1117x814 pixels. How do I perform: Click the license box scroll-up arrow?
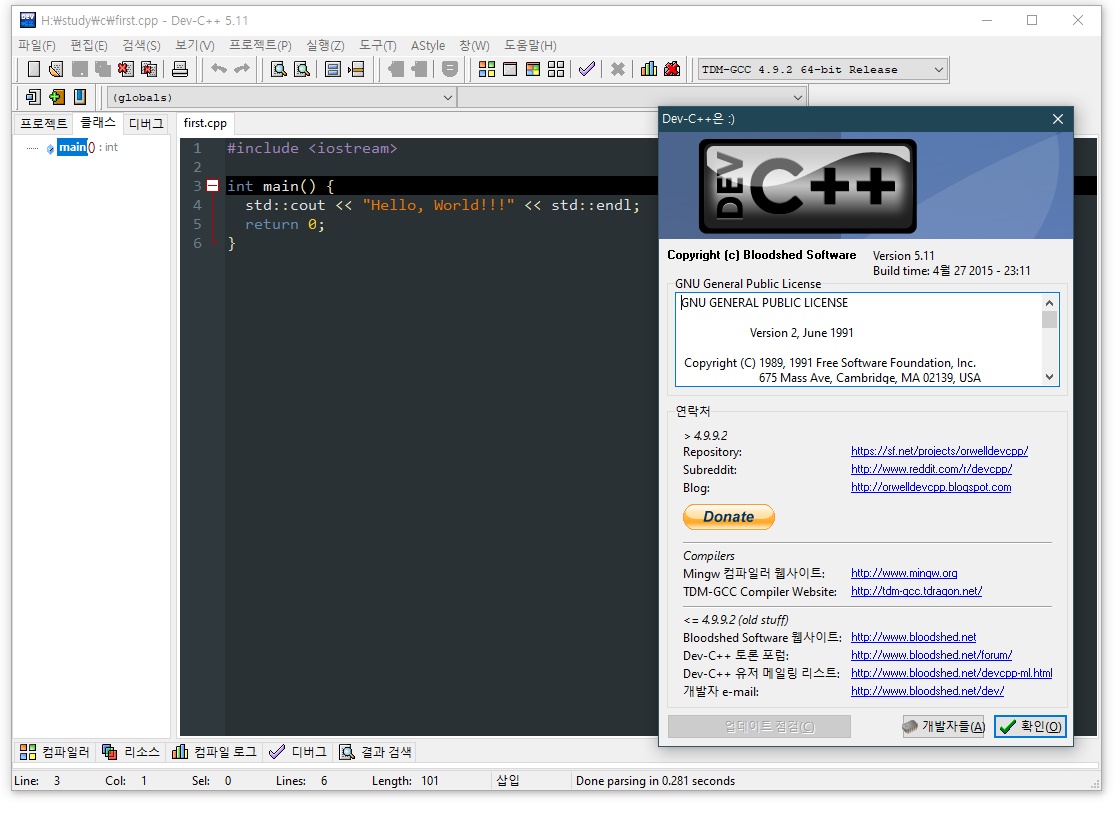pyautogui.click(x=1049, y=303)
